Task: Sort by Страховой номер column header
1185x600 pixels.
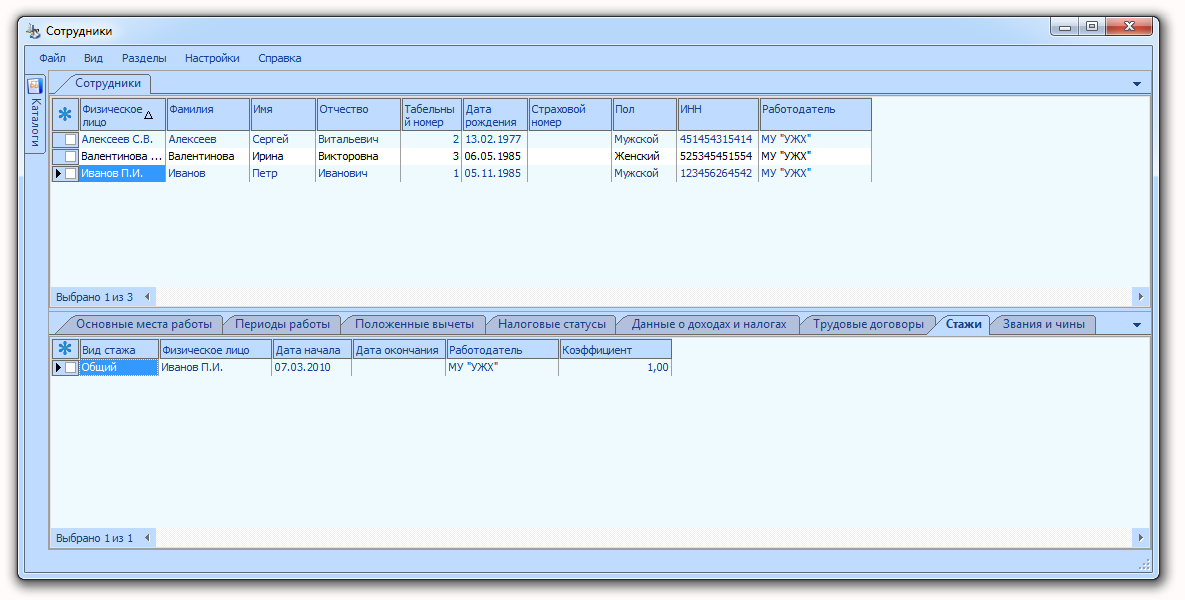Action: tap(570, 115)
